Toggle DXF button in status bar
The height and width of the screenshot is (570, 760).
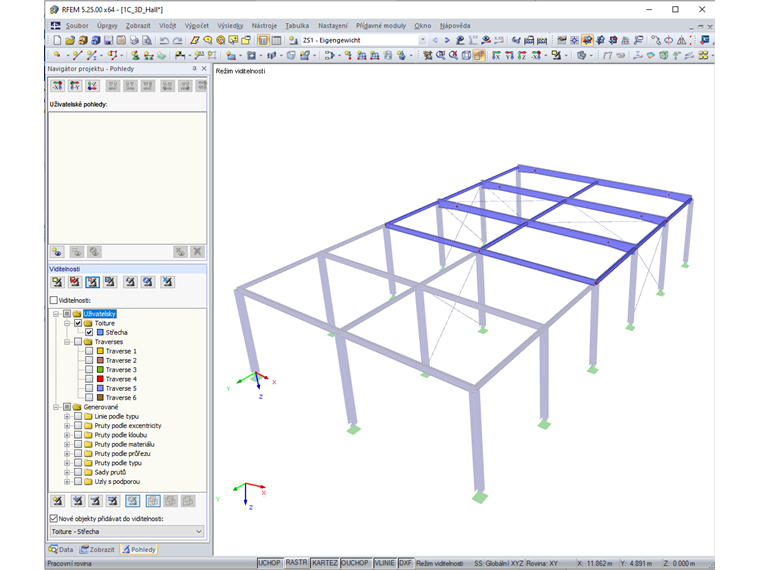tap(405, 563)
